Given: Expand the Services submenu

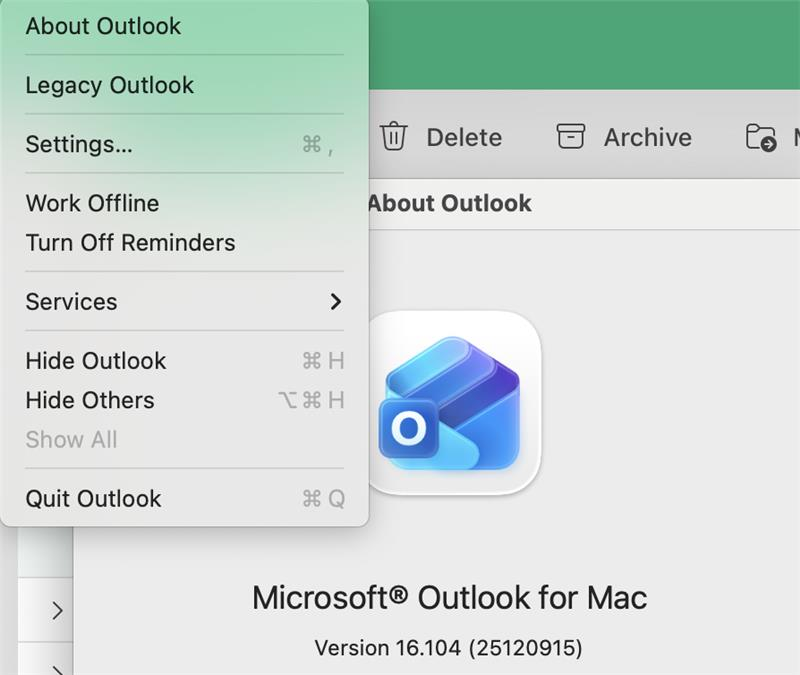Looking at the screenshot, I should (184, 302).
